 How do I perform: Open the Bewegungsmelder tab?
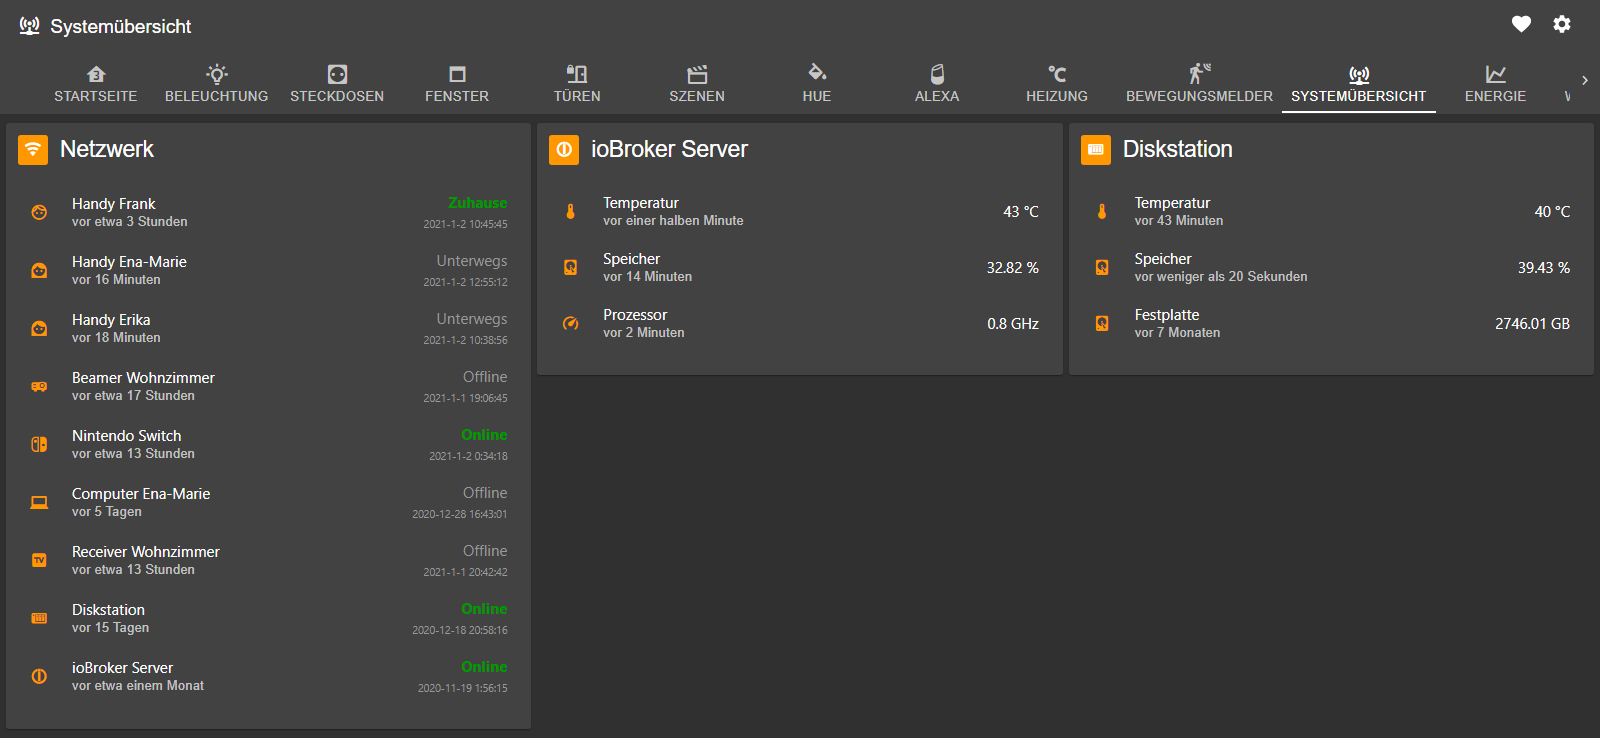(1199, 84)
